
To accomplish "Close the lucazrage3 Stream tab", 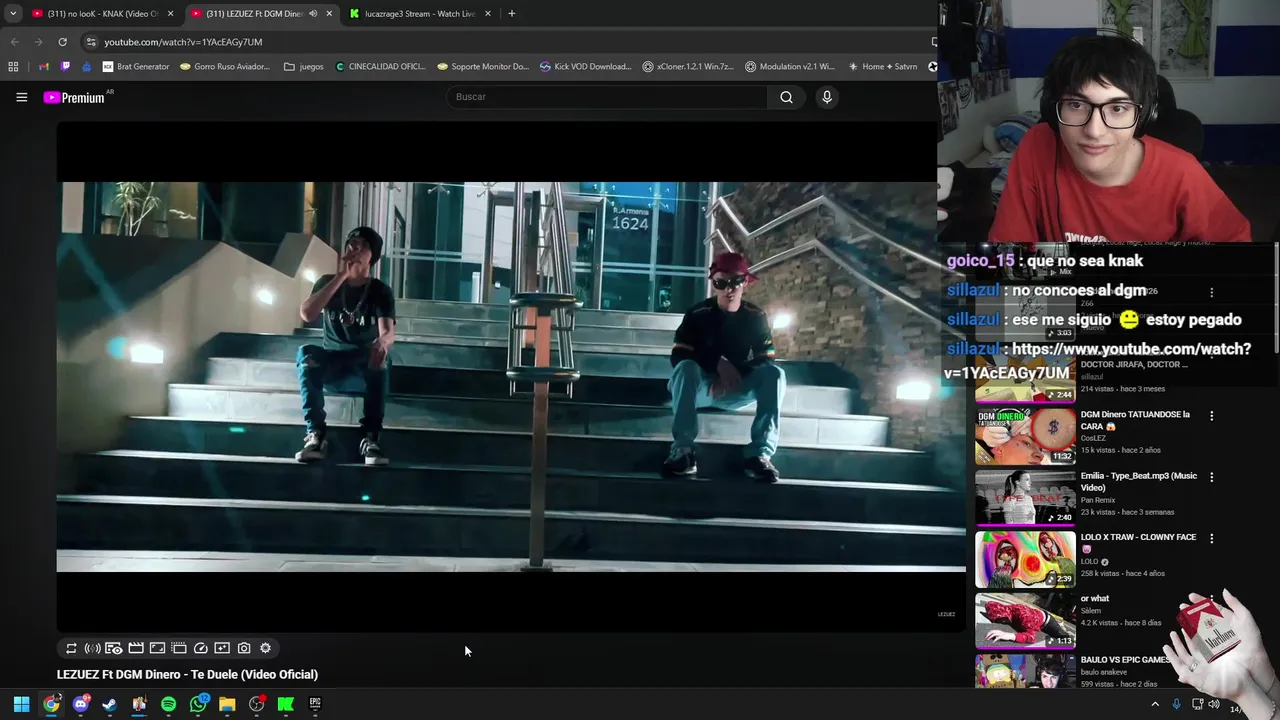I will pos(488,14).
